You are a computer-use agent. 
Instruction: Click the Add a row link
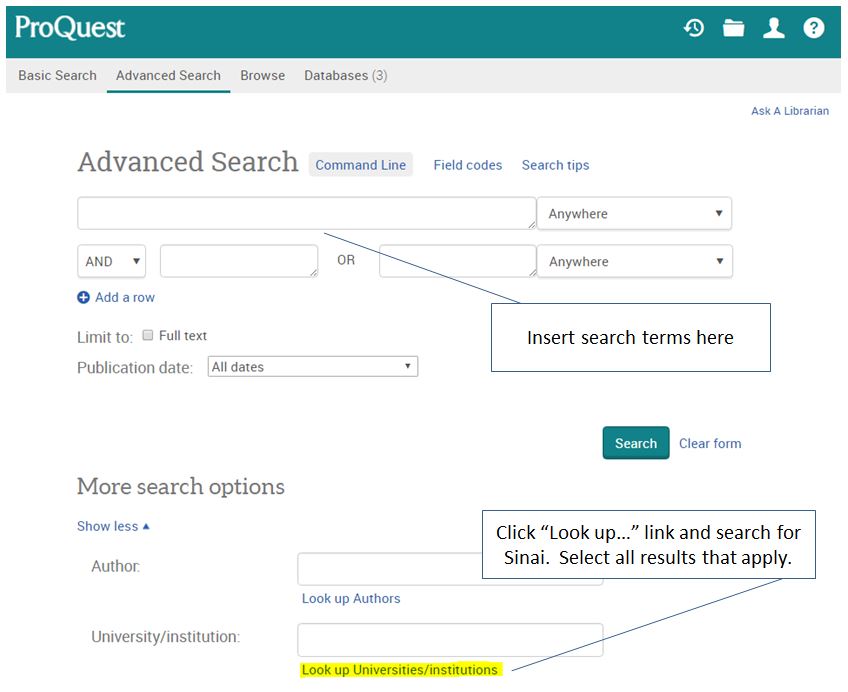click(x=125, y=297)
